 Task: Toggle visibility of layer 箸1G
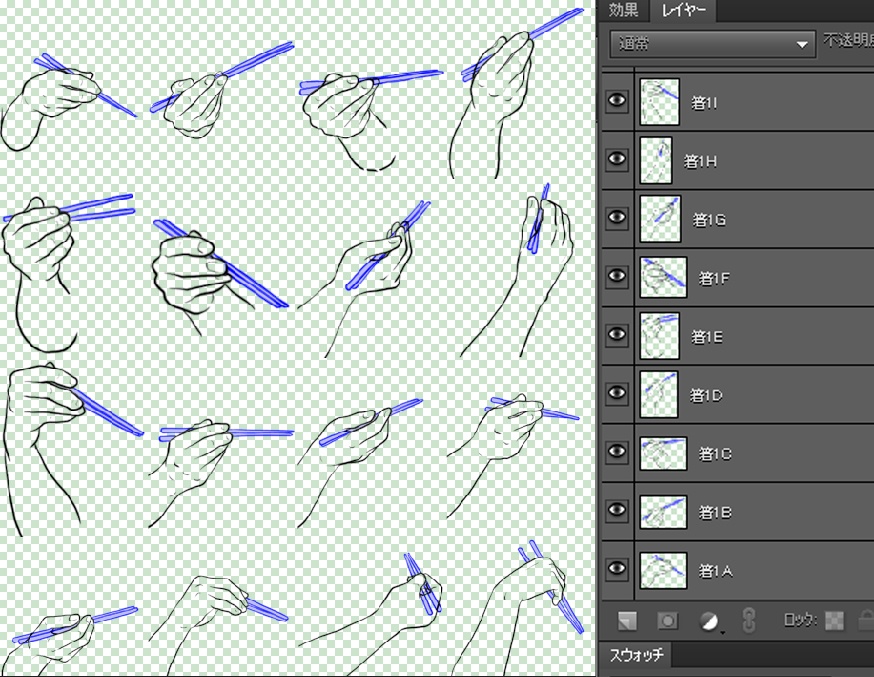[x=616, y=218]
